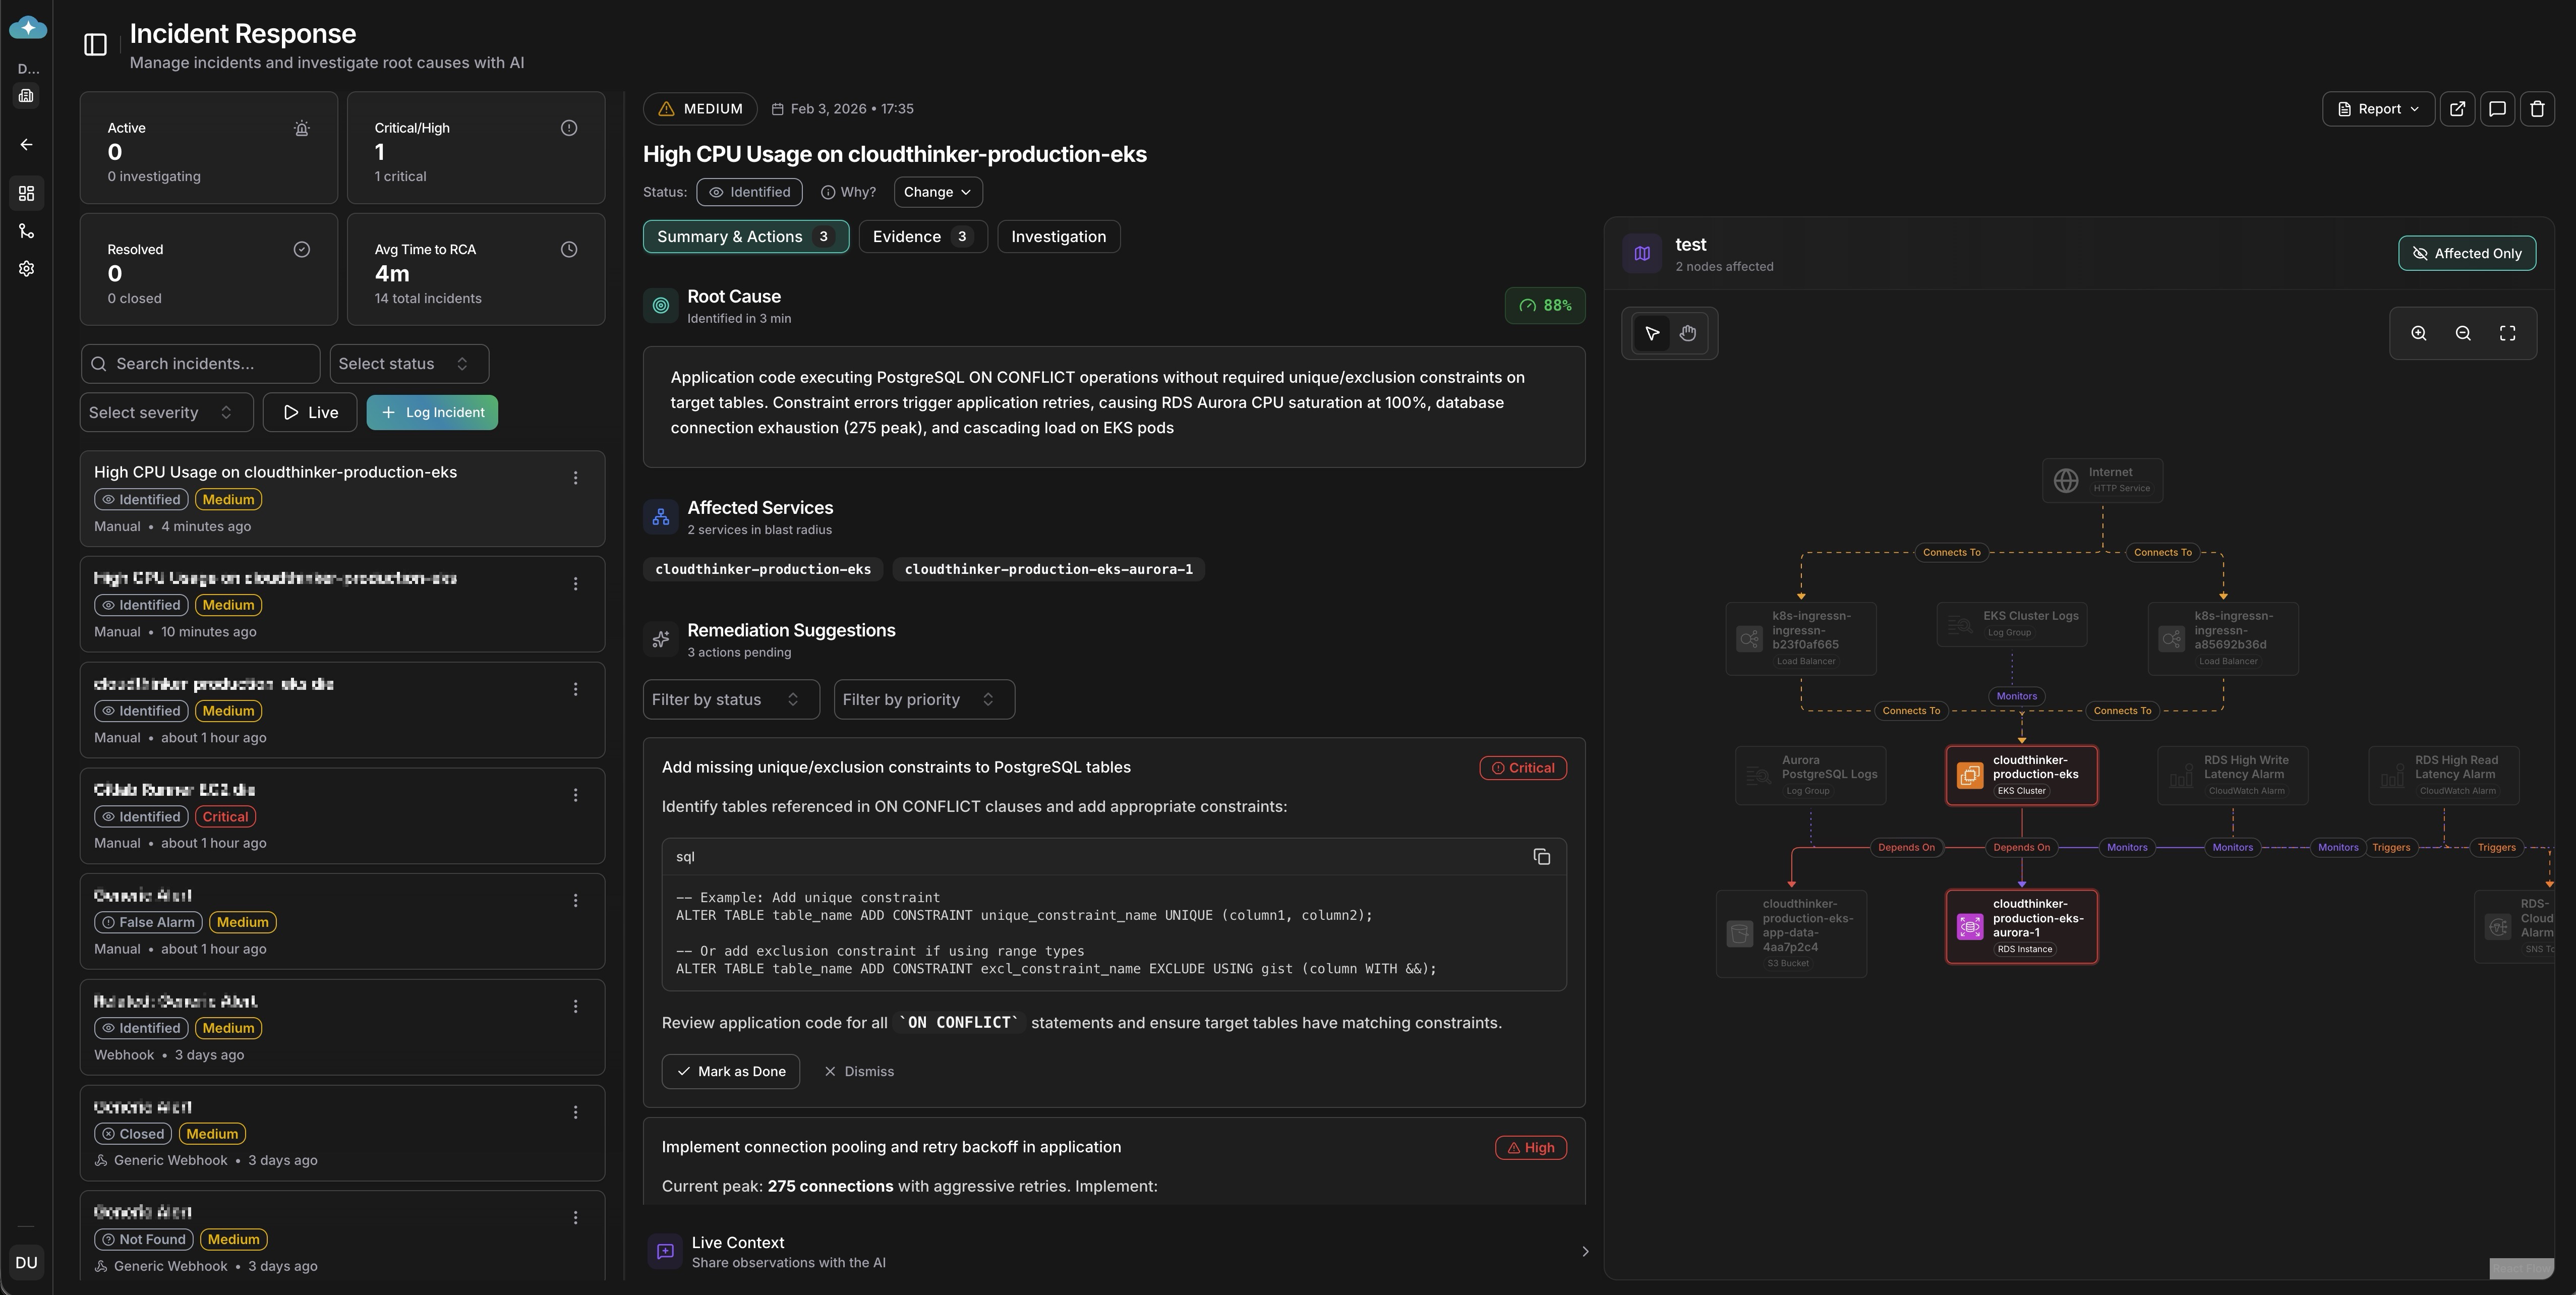Open the Filter by priority dropdown

(923, 700)
